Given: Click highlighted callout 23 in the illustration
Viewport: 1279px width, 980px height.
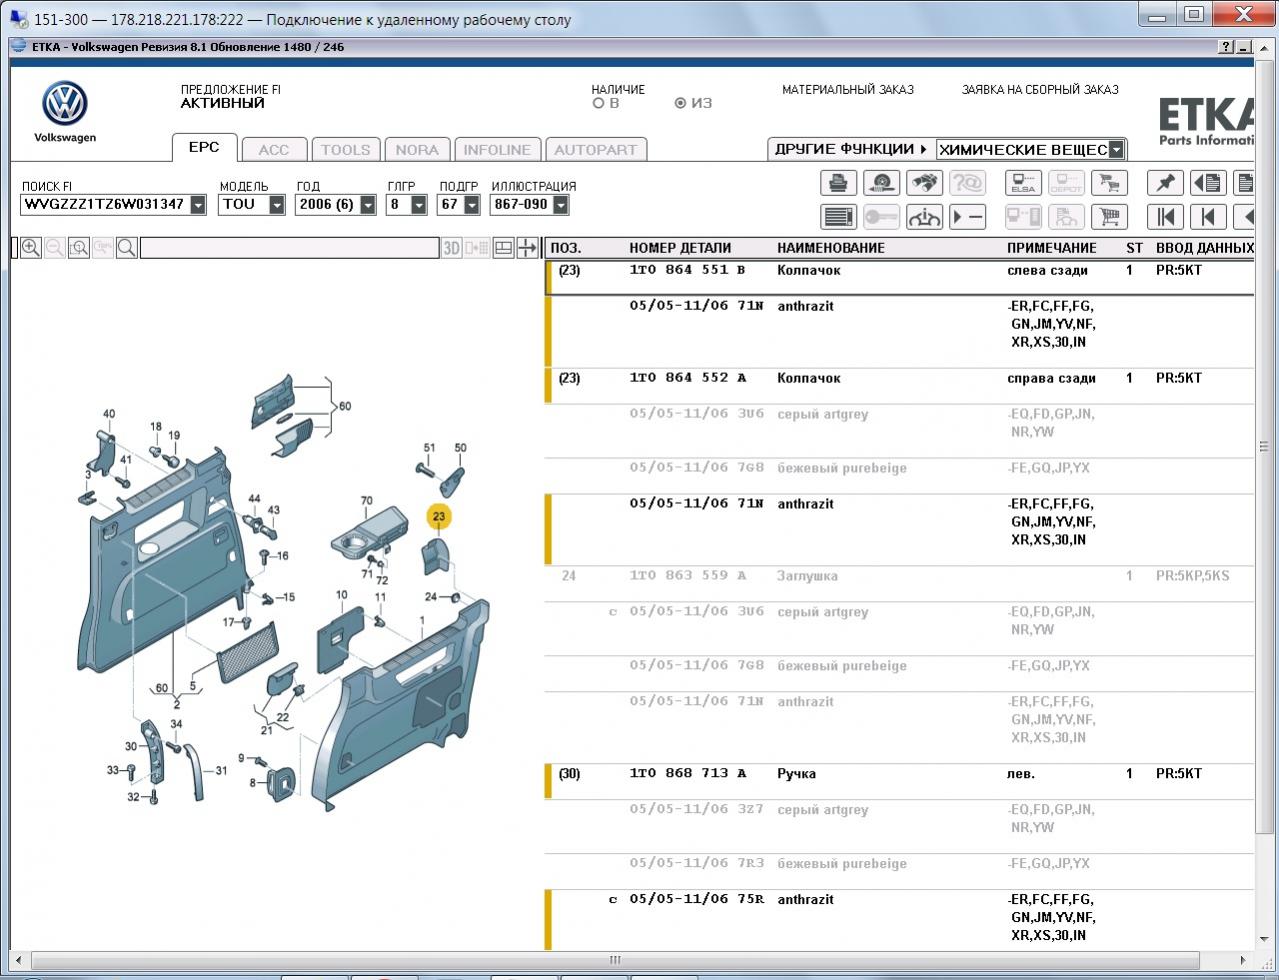Looking at the screenshot, I should [439, 517].
